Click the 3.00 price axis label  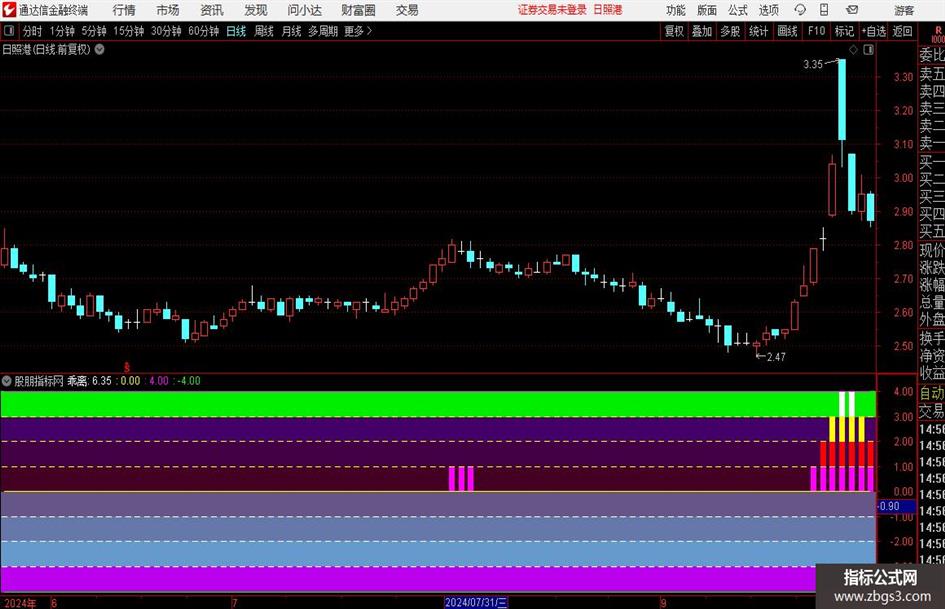pyautogui.click(x=903, y=178)
